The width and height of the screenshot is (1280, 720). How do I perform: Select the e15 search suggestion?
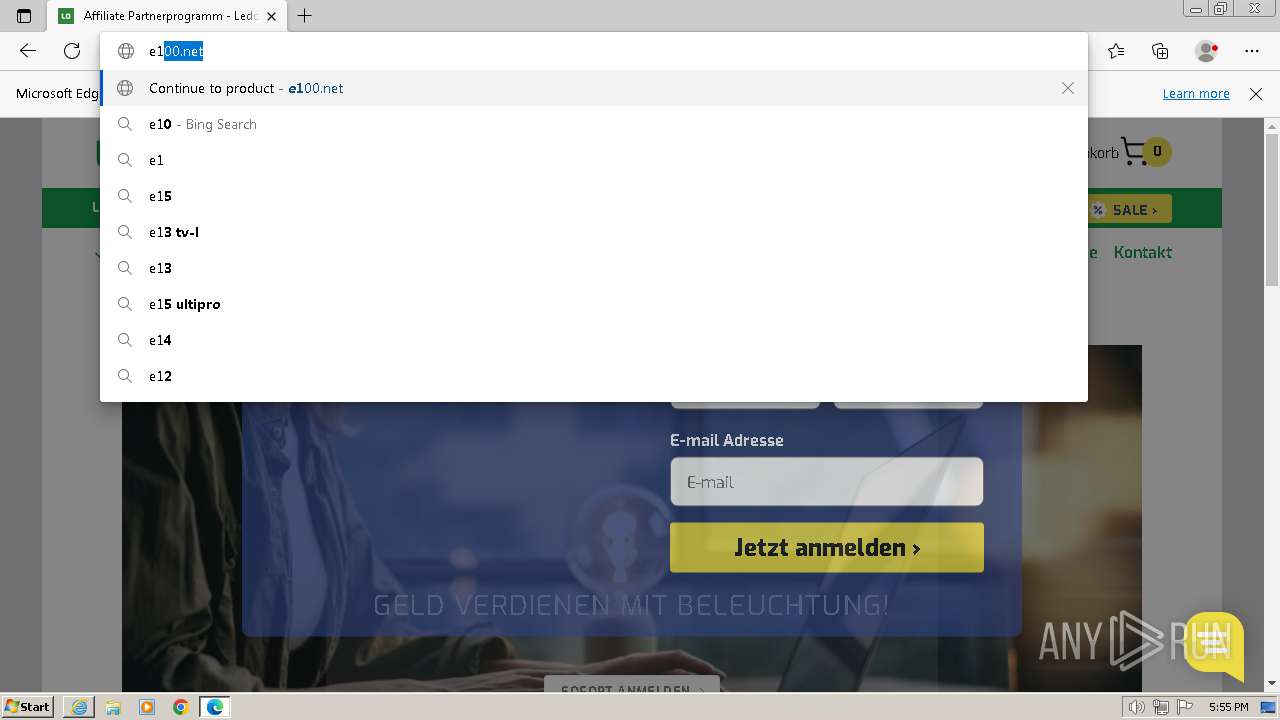point(594,196)
